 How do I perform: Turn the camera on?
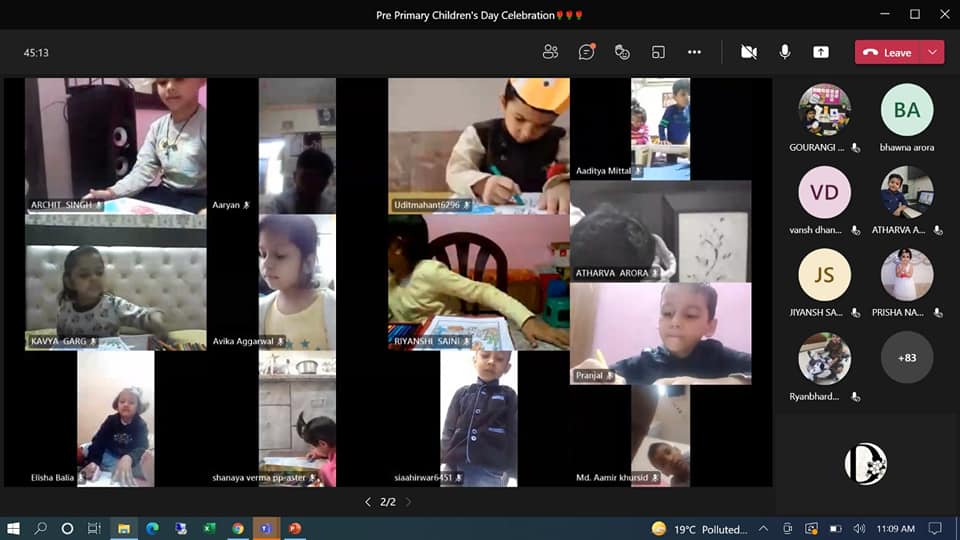pos(748,52)
